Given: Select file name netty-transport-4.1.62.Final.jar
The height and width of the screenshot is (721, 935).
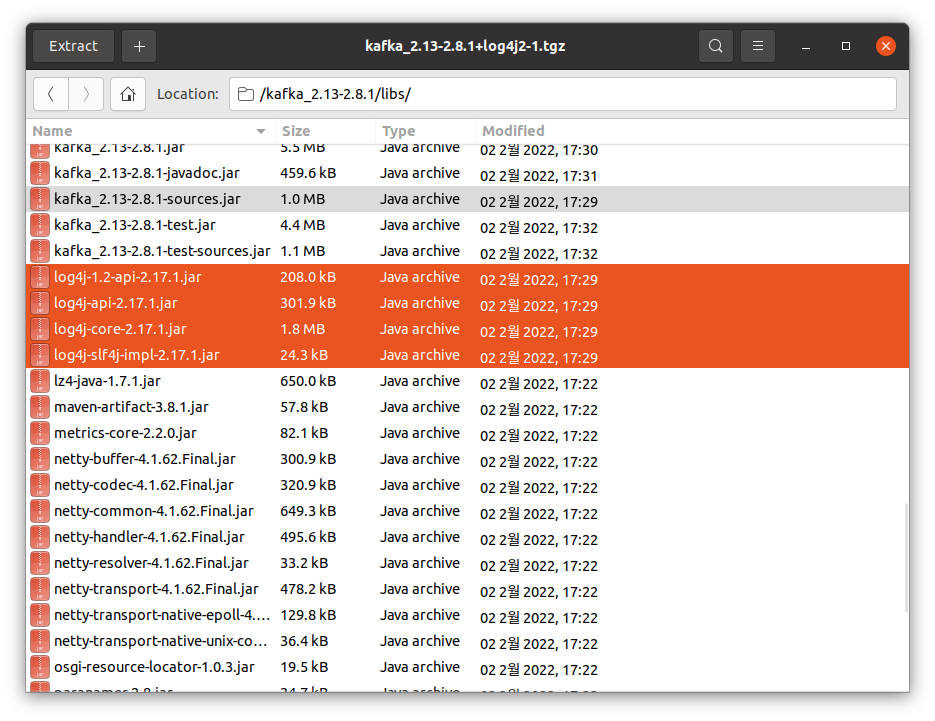Looking at the screenshot, I should 156,589.
